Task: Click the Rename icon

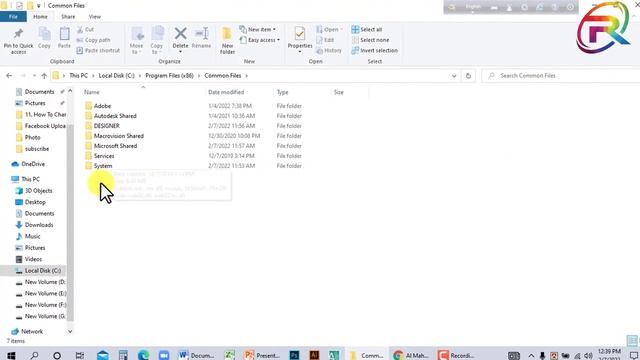Action: pos(202,33)
